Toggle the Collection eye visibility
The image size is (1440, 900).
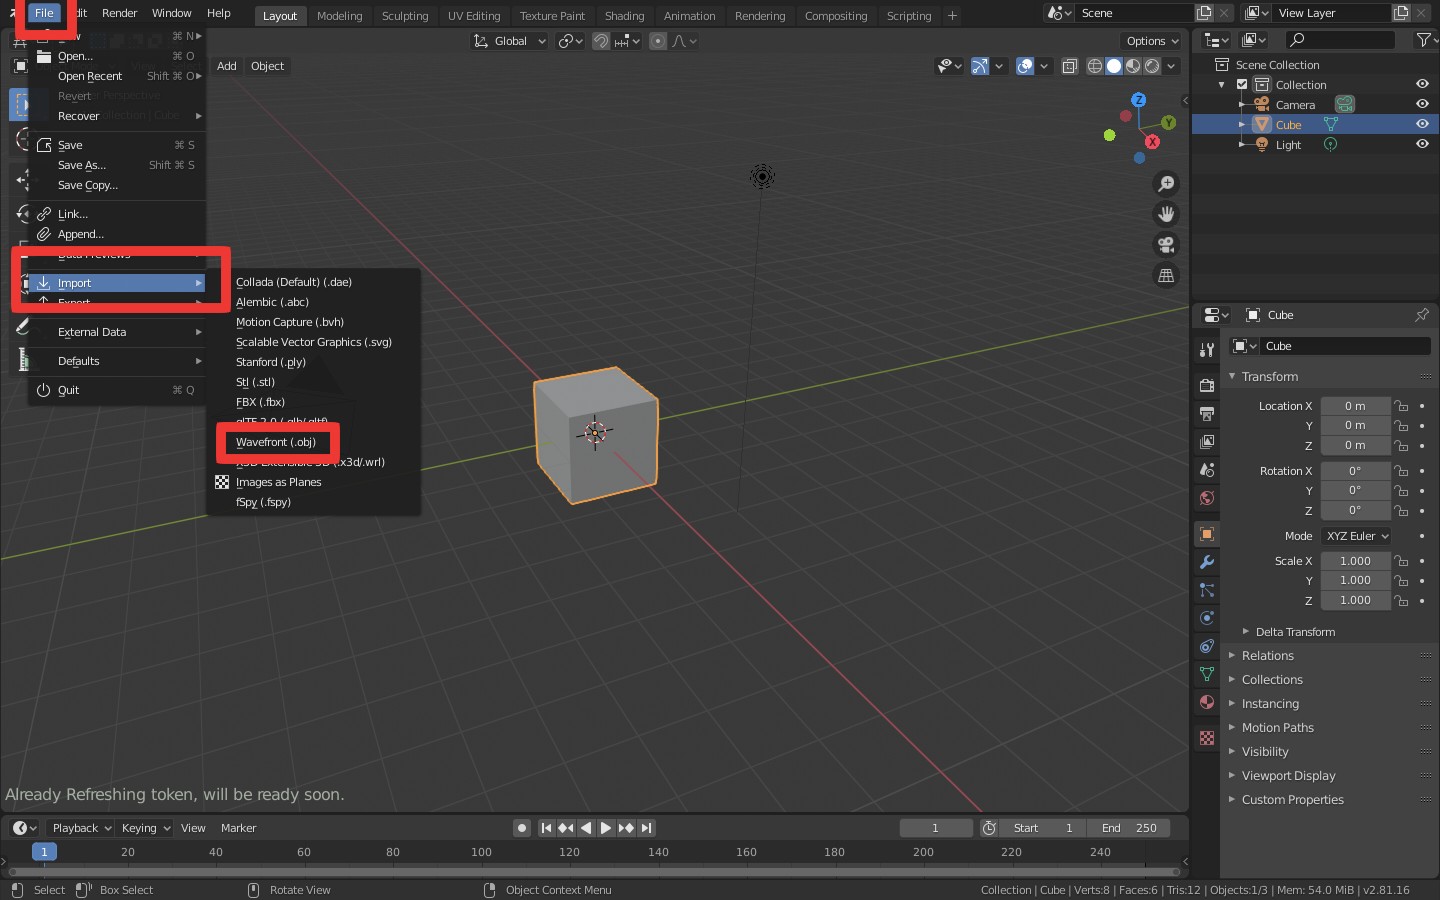pos(1422,84)
